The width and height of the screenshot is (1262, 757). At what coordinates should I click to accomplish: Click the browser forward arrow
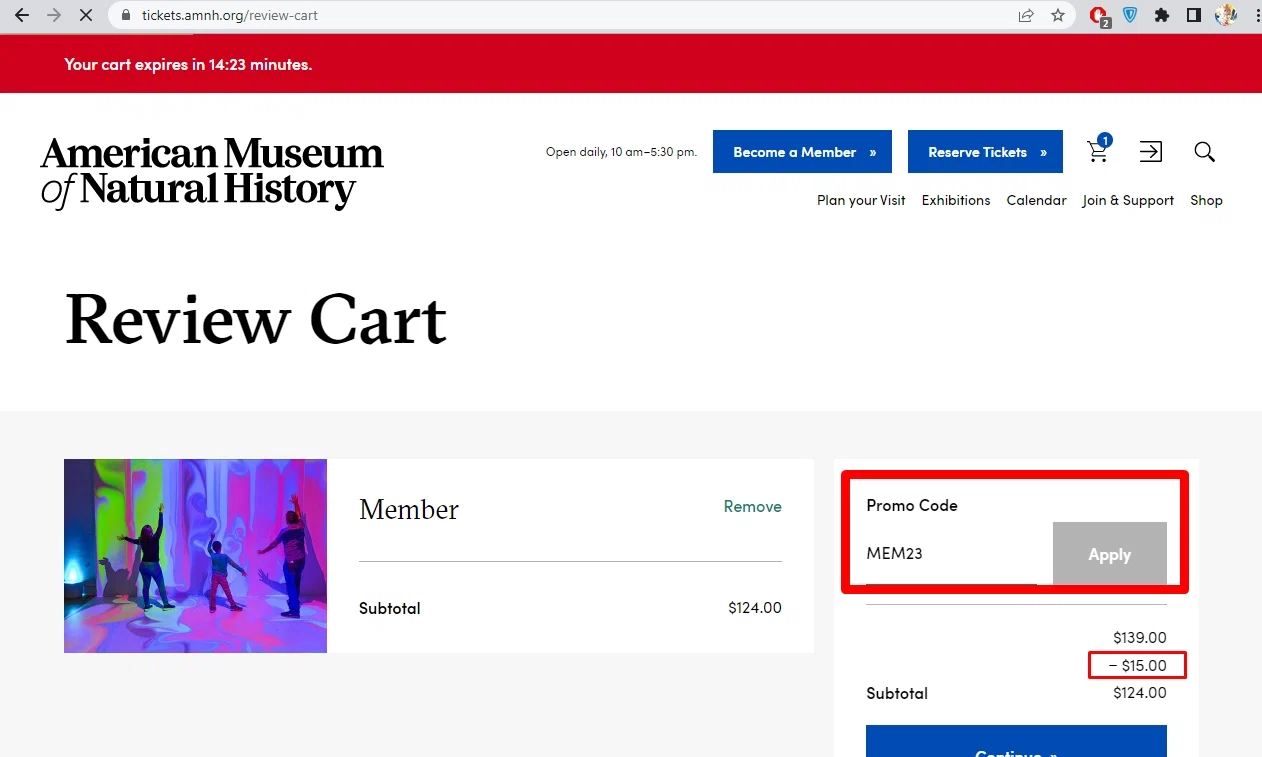(x=54, y=15)
